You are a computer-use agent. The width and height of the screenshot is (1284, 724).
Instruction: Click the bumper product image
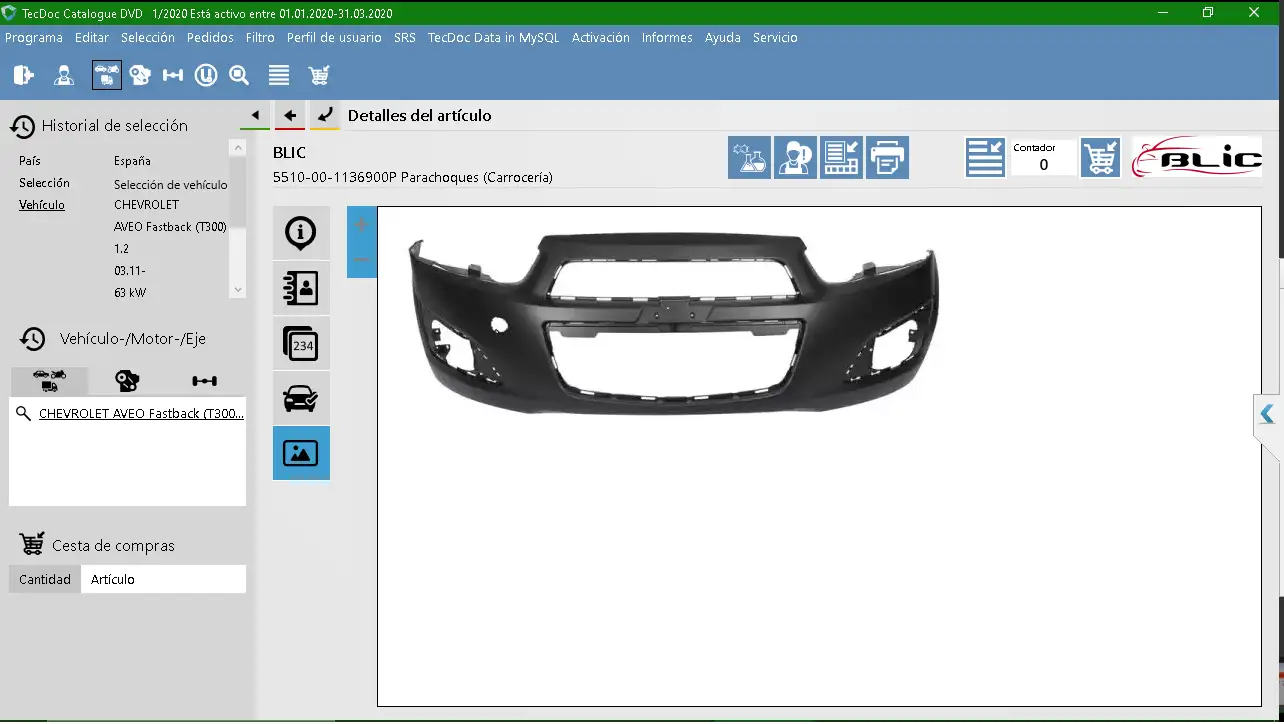(x=674, y=322)
